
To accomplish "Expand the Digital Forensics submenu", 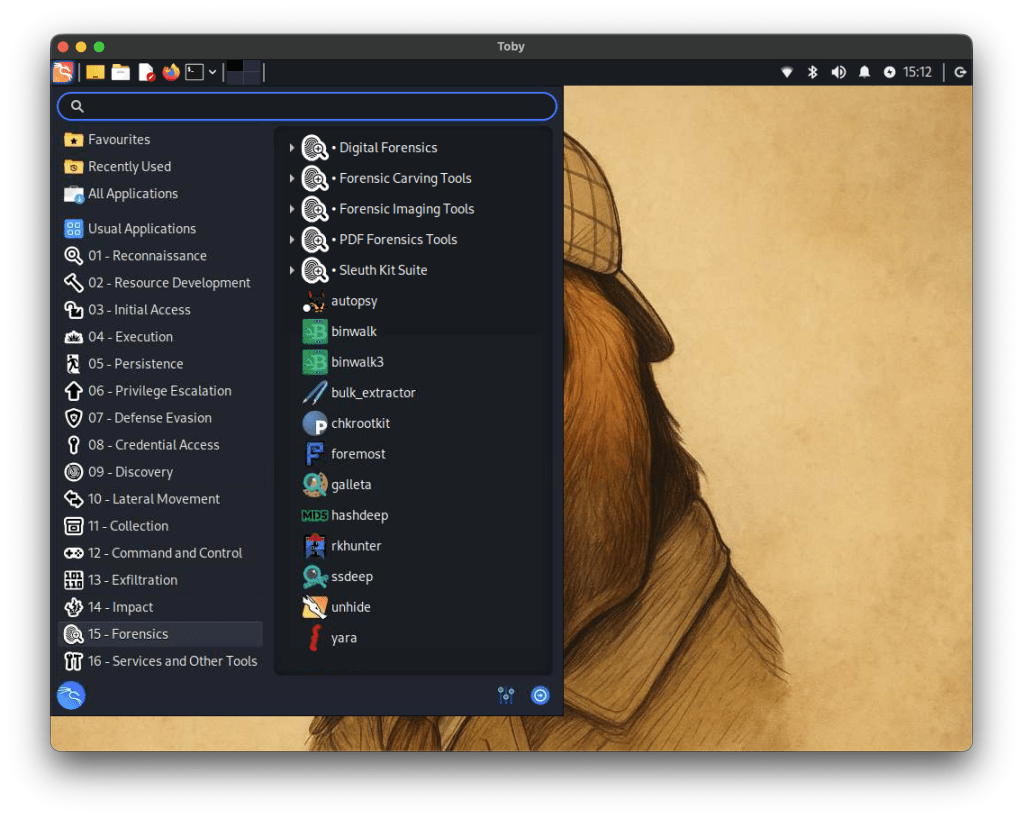I will [292, 148].
